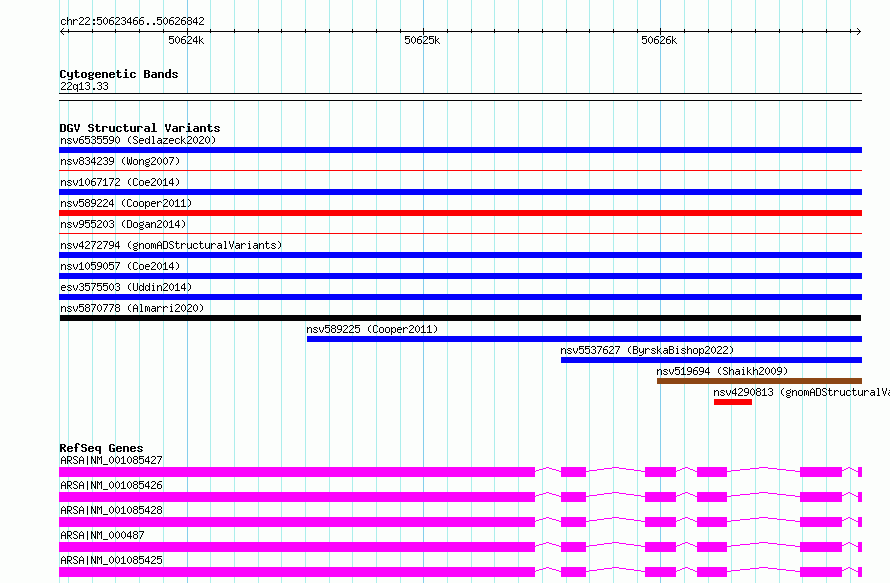Click the left arrow of the ruler
Viewport: 890px width, 583px height.
point(63,31)
